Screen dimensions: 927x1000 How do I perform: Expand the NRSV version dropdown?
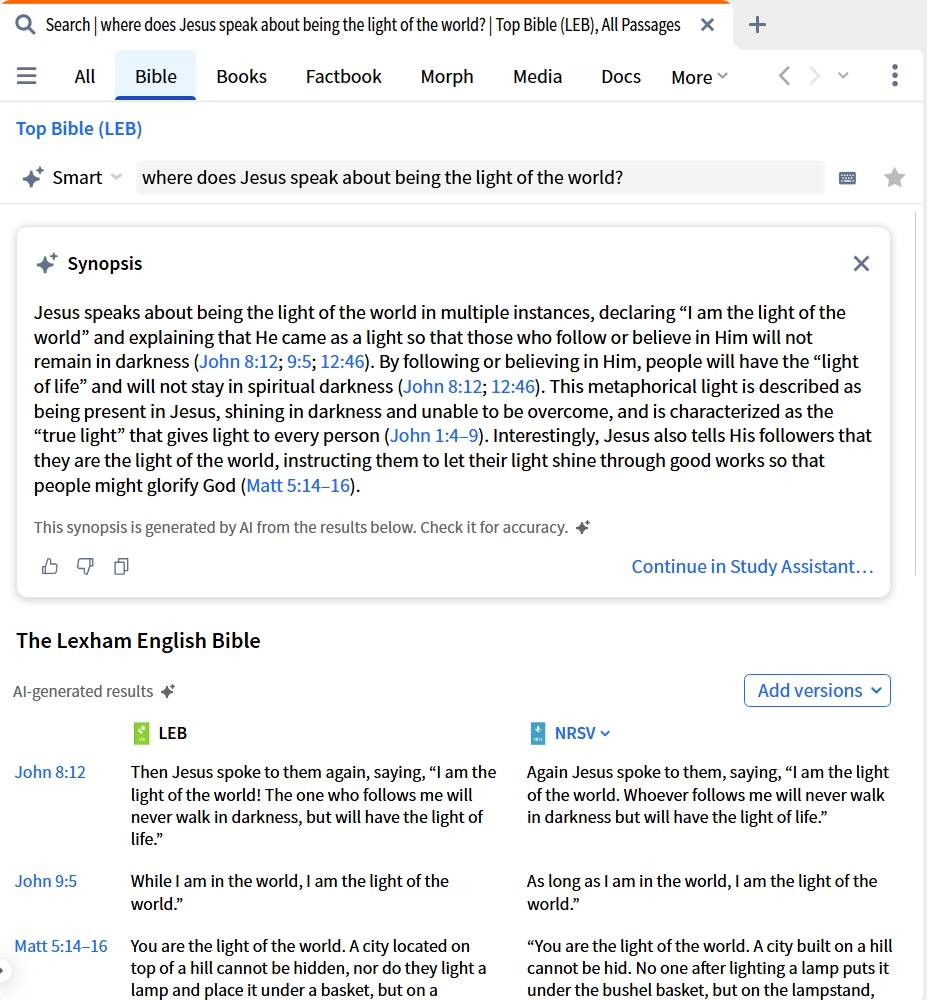605,733
